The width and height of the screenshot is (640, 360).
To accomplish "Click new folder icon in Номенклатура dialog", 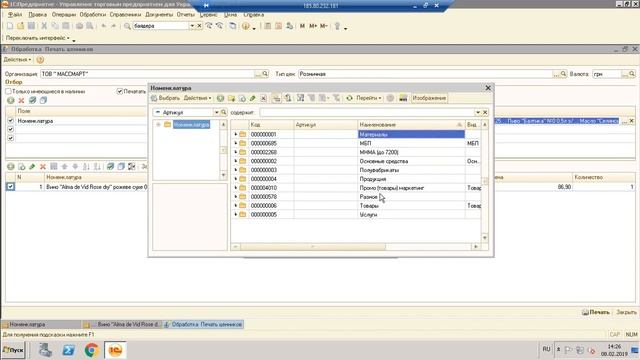I will [x=231, y=98].
